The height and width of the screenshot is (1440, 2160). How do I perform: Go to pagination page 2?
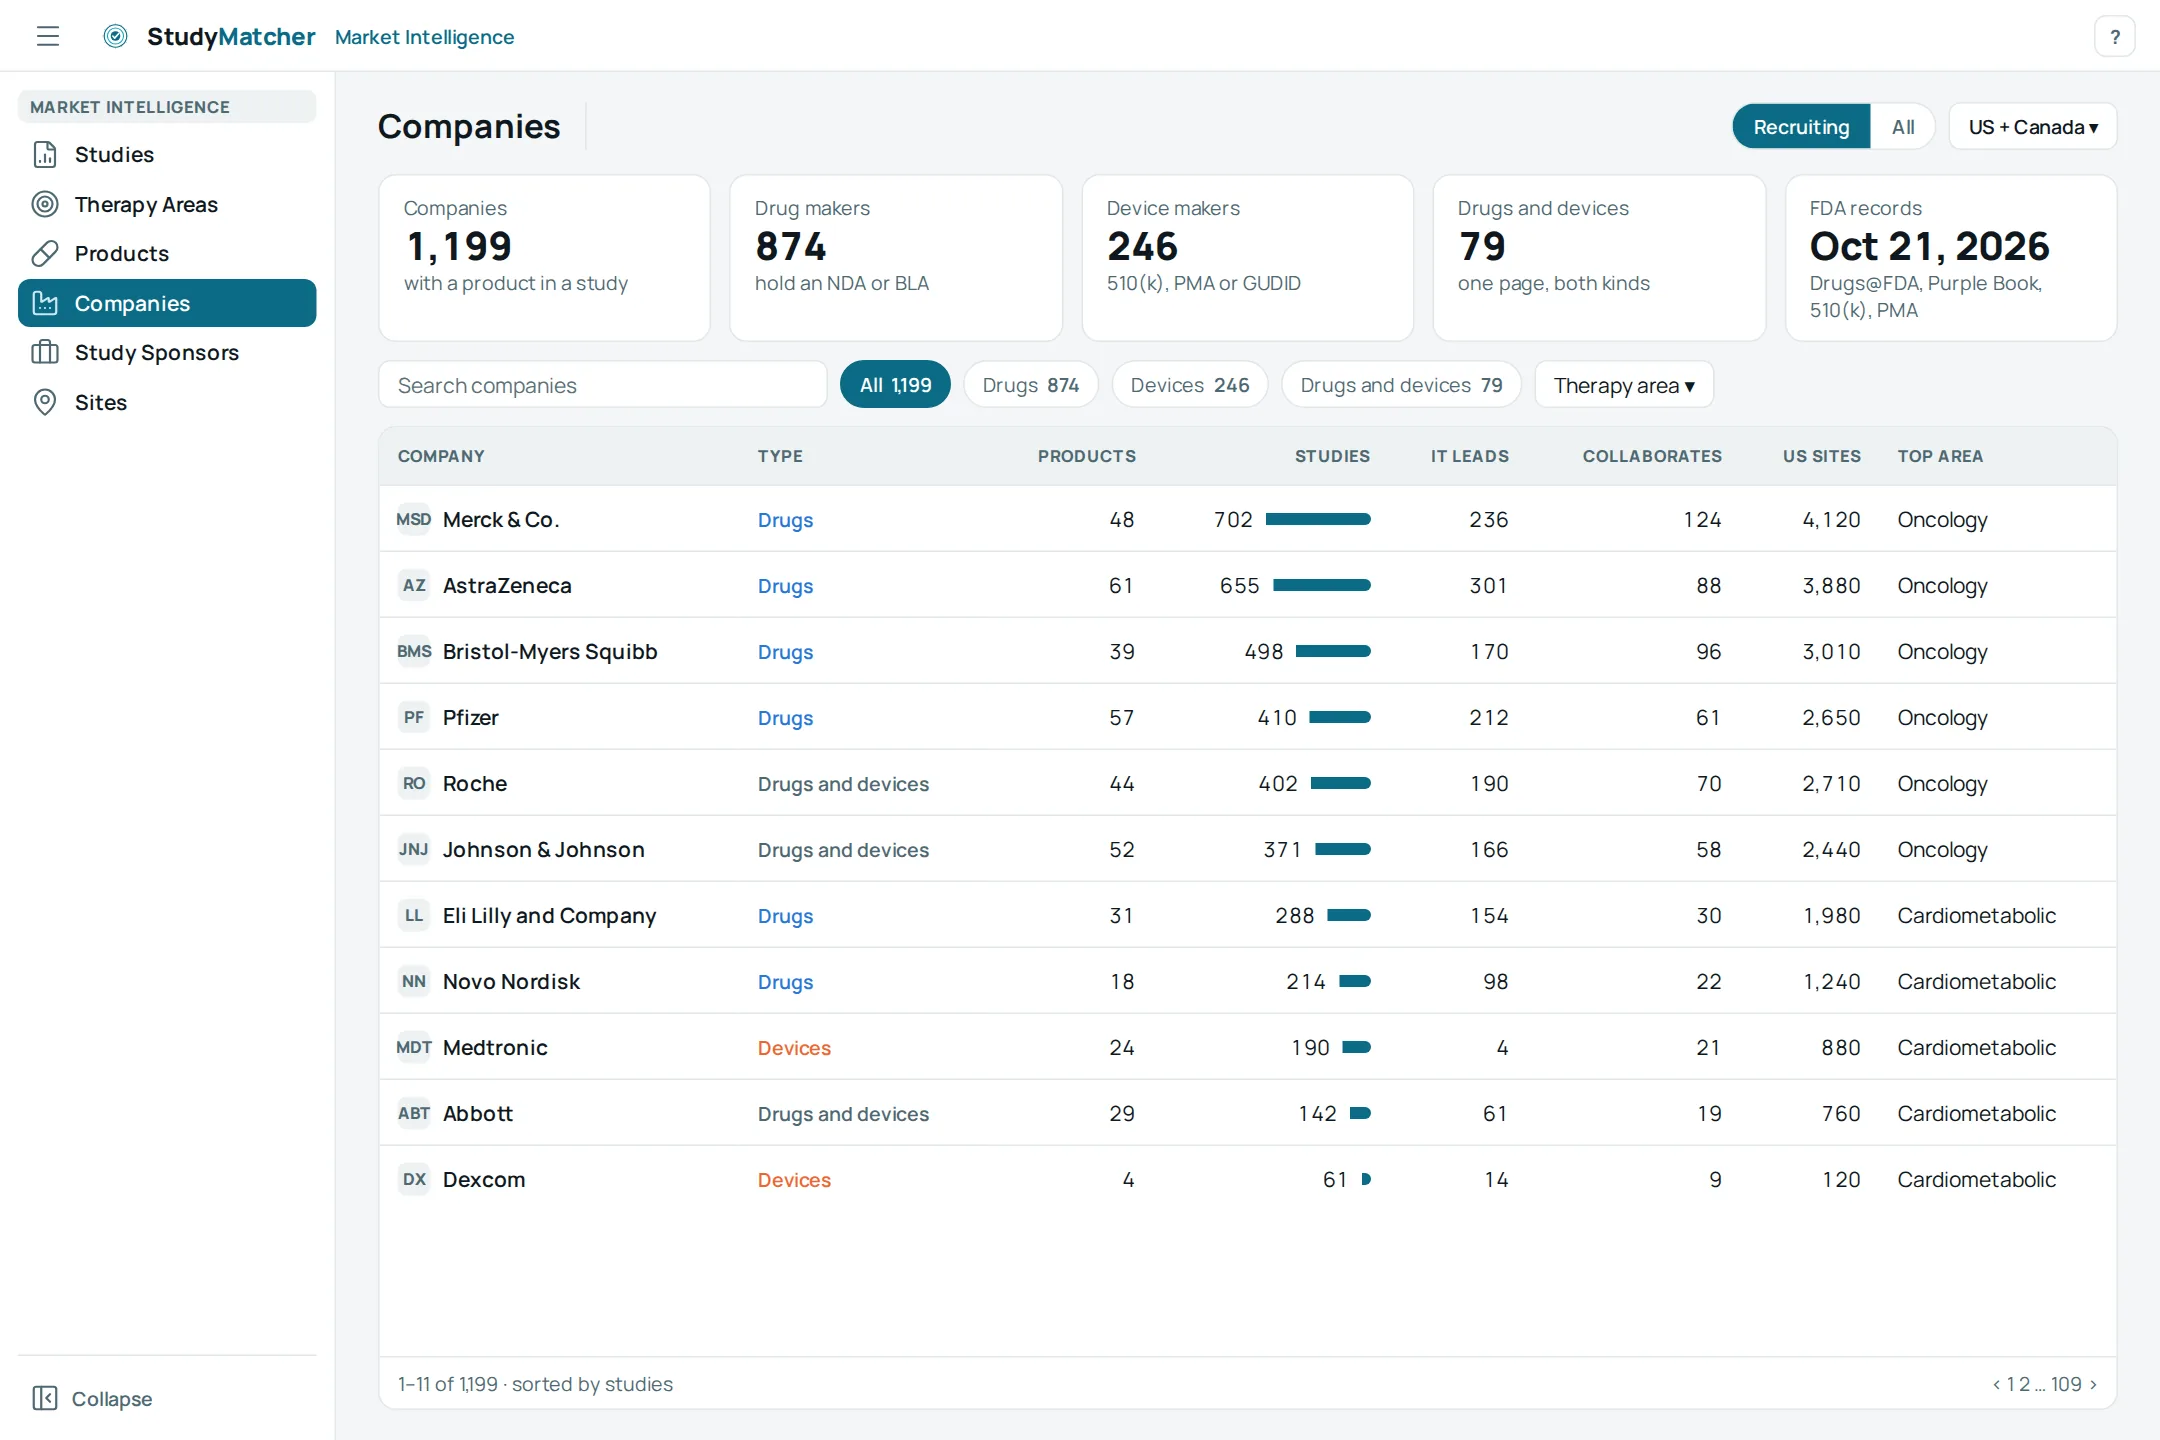[x=2025, y=1384]
